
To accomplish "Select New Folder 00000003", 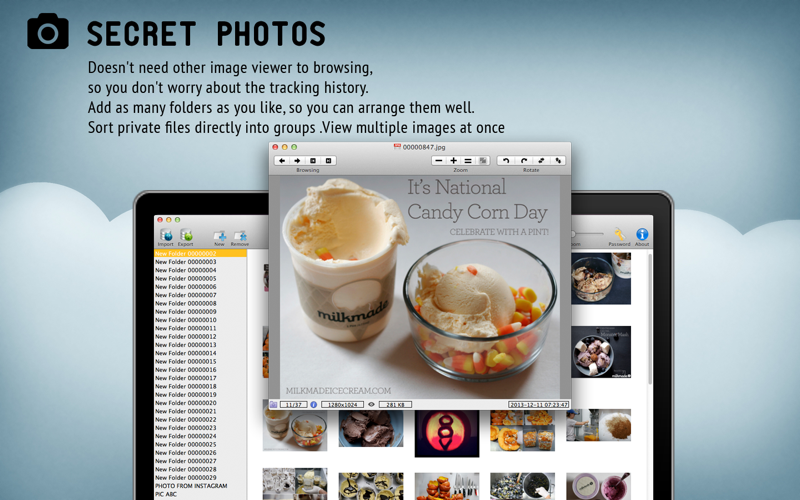I will pos(201,262).
